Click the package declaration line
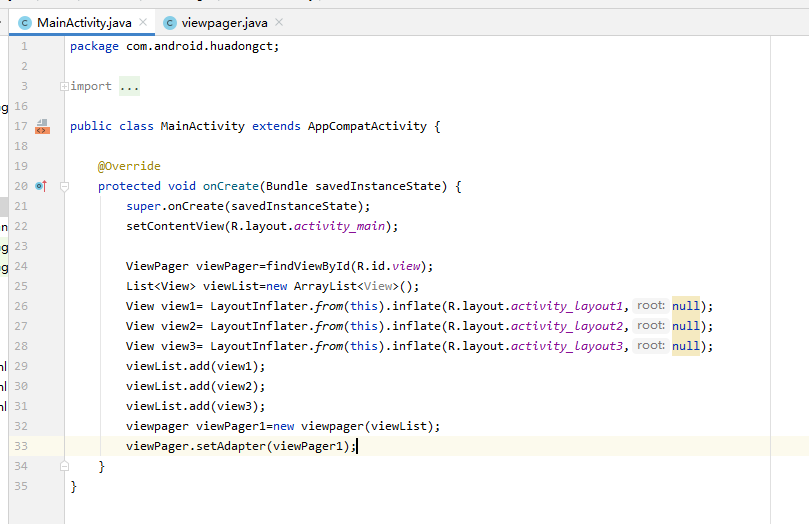Screen dimensions: 809x524 pyautogui.click(x=174, y=46)
